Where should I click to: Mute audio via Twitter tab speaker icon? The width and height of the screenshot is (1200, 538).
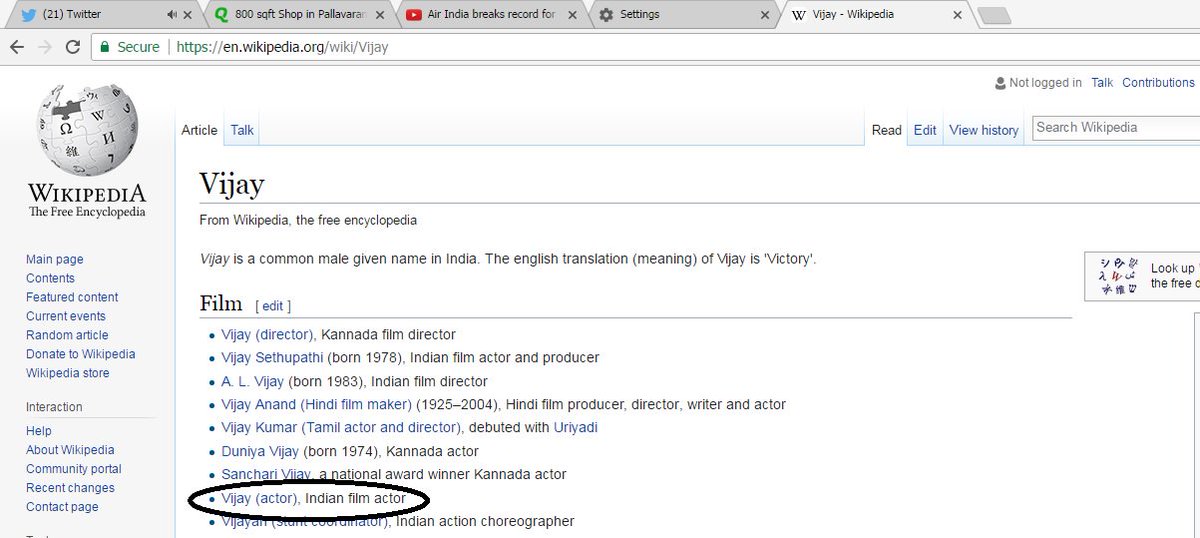pyautogui.click(x=172, y=15)
